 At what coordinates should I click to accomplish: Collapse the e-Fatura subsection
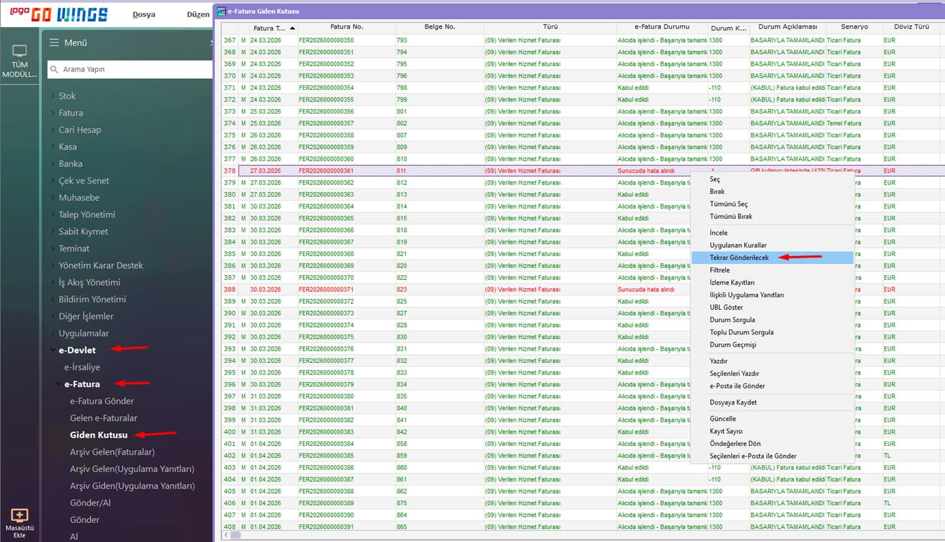[58, 384]
